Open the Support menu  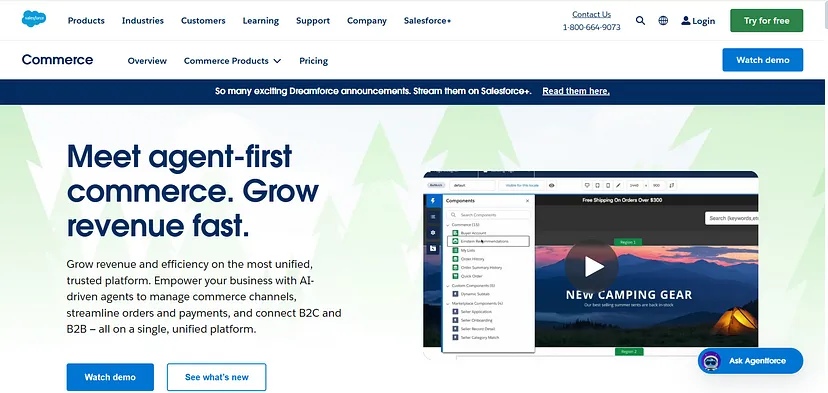tap(313, 21)
